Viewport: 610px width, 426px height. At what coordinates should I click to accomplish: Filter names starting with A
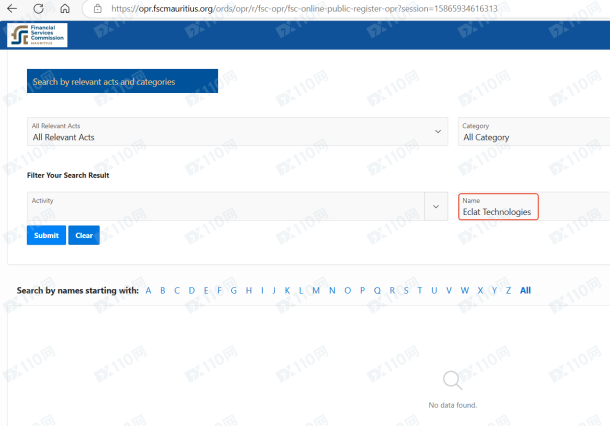pos(148,291)
